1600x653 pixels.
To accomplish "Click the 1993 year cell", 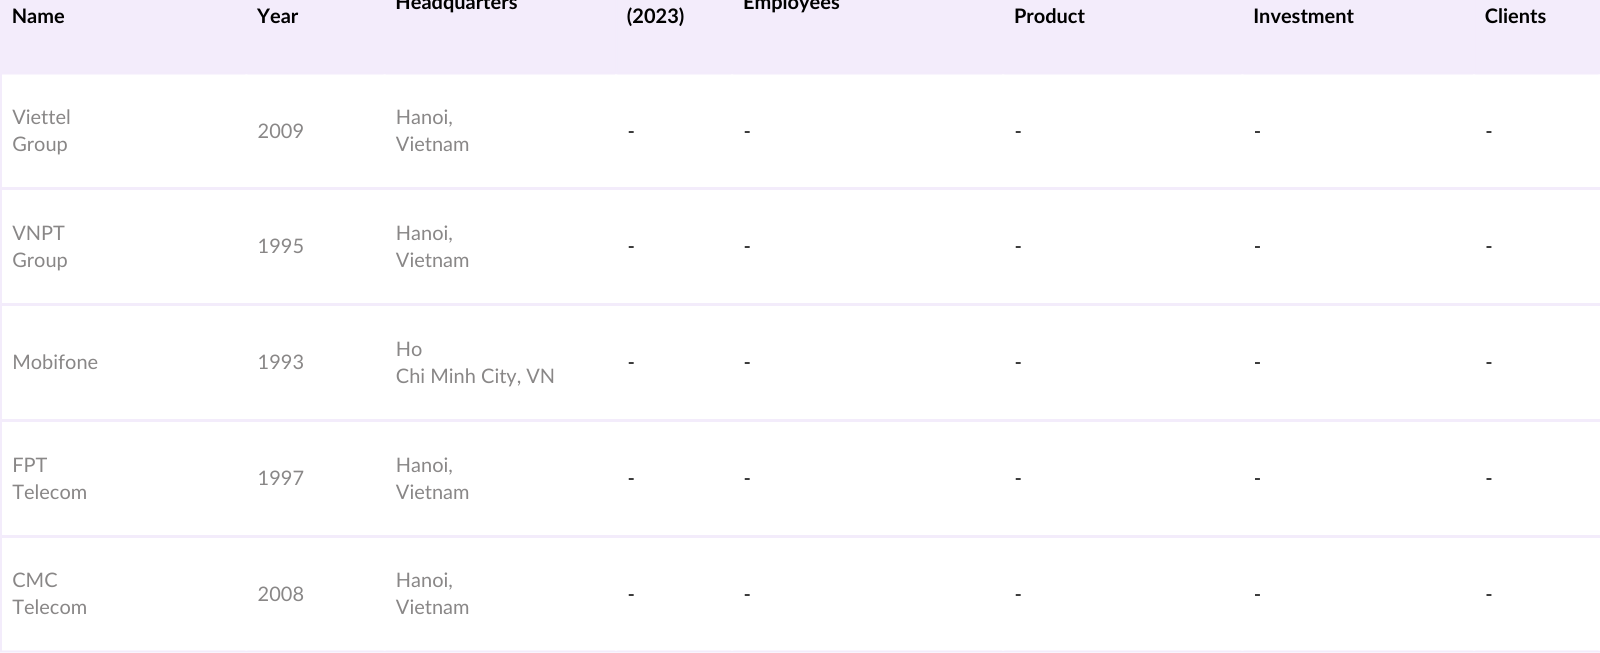I will 280,362.
